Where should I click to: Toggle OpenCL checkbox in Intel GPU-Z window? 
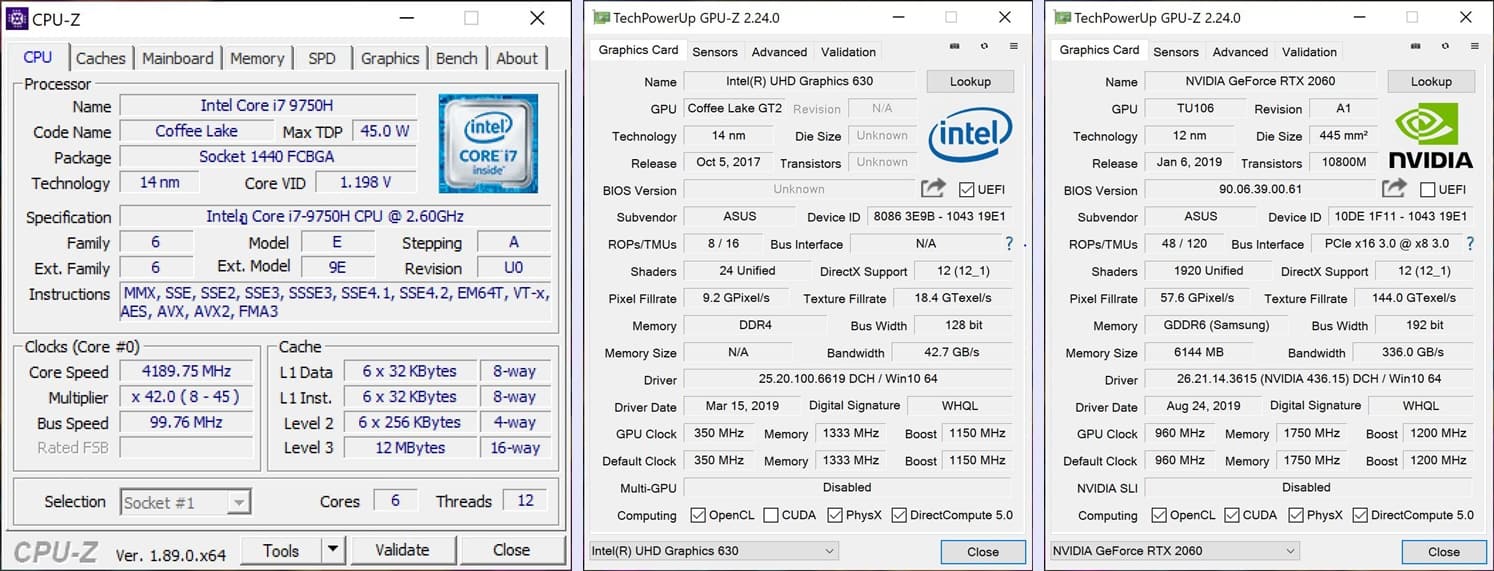tap(698, 516)
